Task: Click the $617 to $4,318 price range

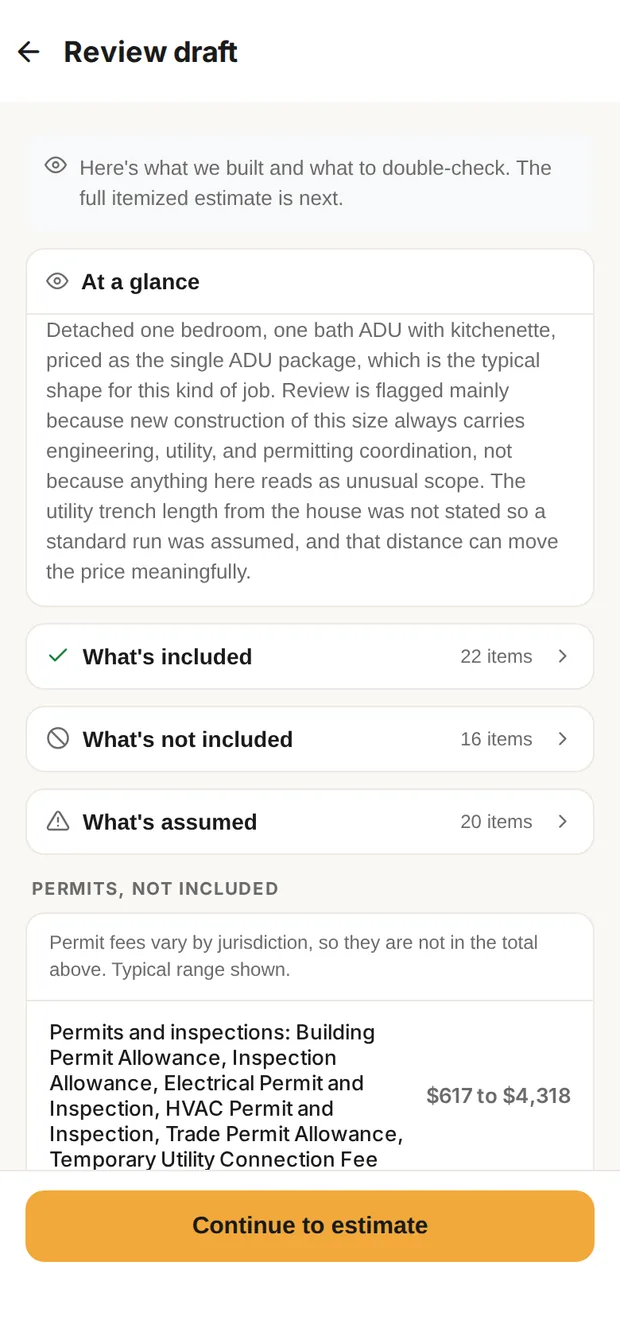Action: coord(499,1095)
